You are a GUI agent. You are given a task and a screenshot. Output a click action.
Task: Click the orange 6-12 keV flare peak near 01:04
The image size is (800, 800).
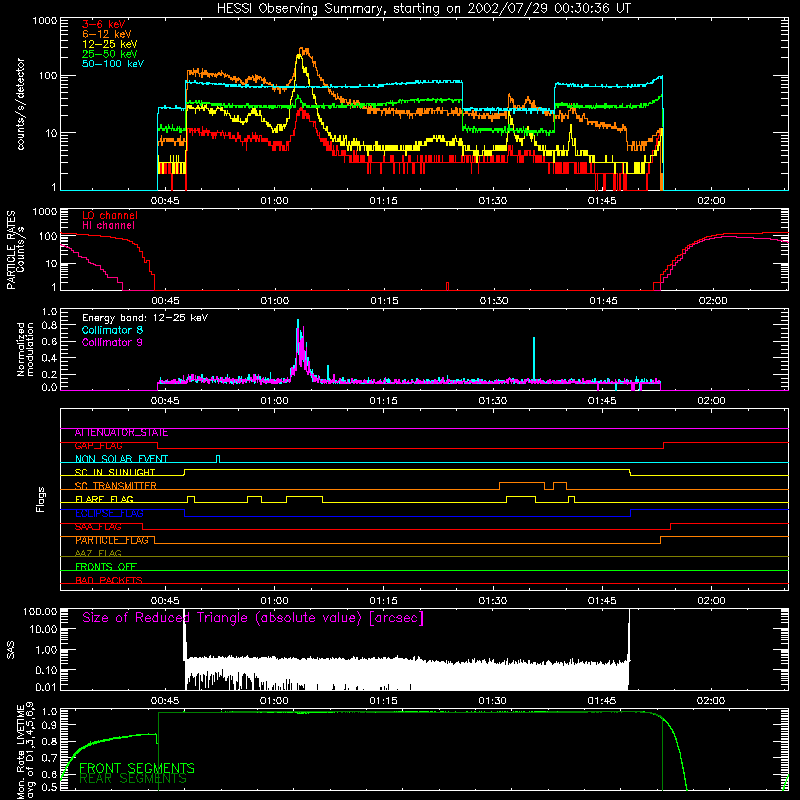tap(304, 51)
